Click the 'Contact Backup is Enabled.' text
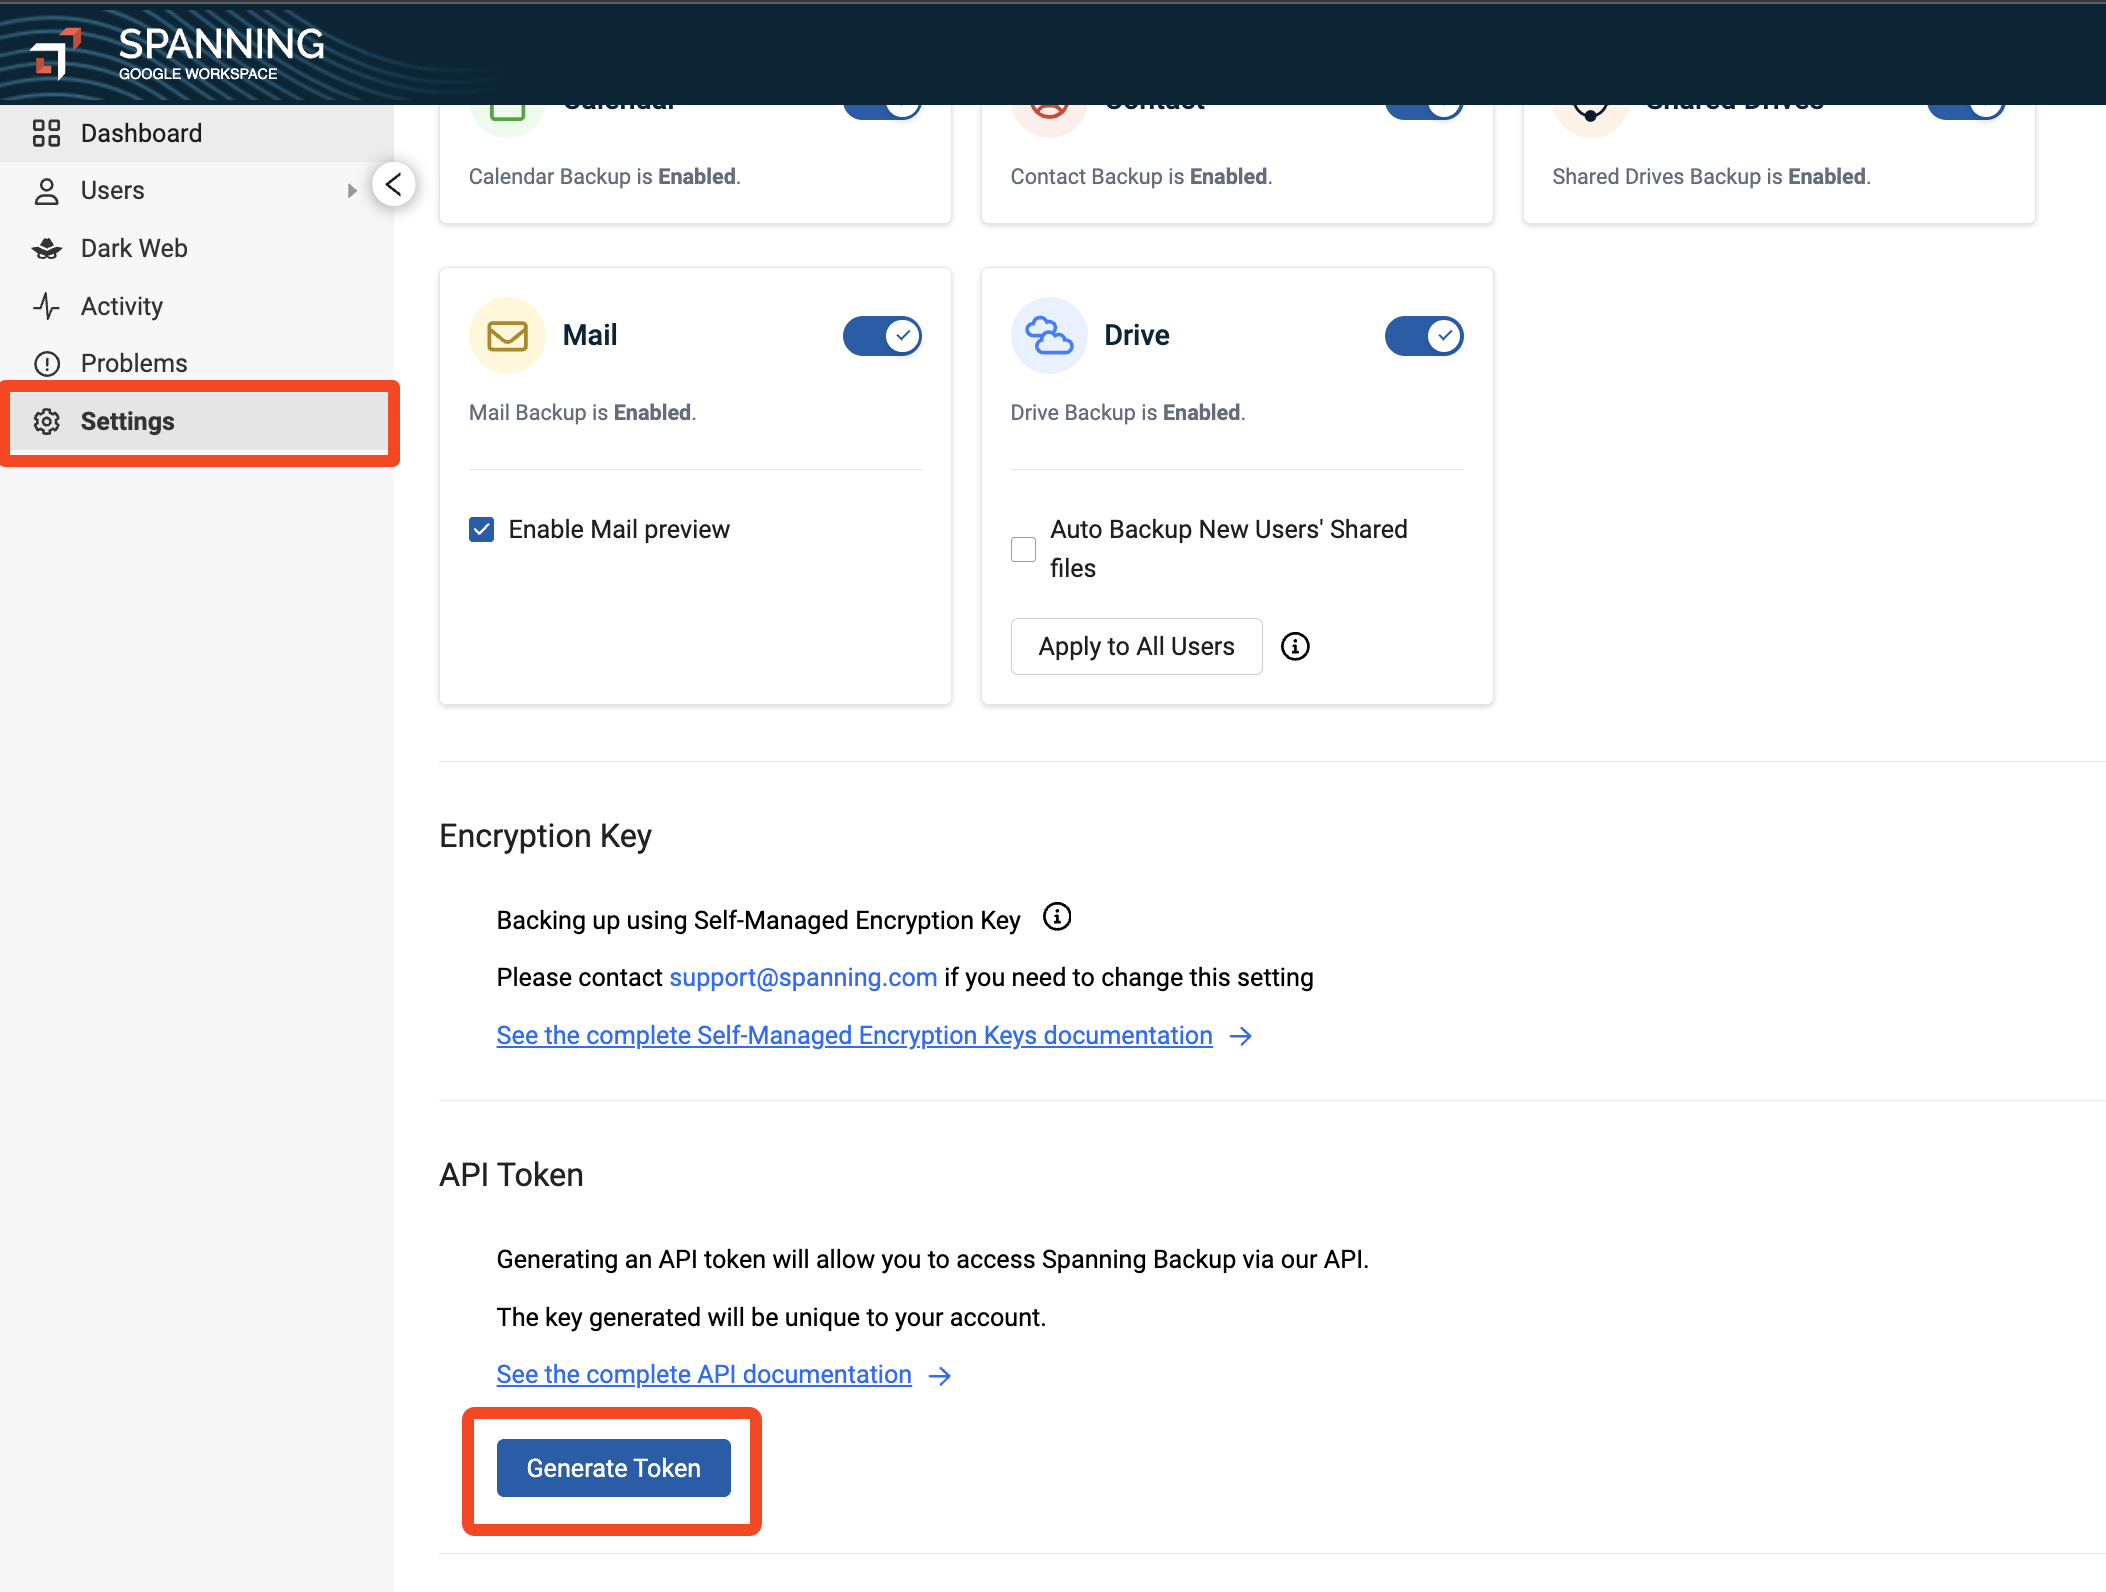 pyautogui.click(x=1141, y=176)
